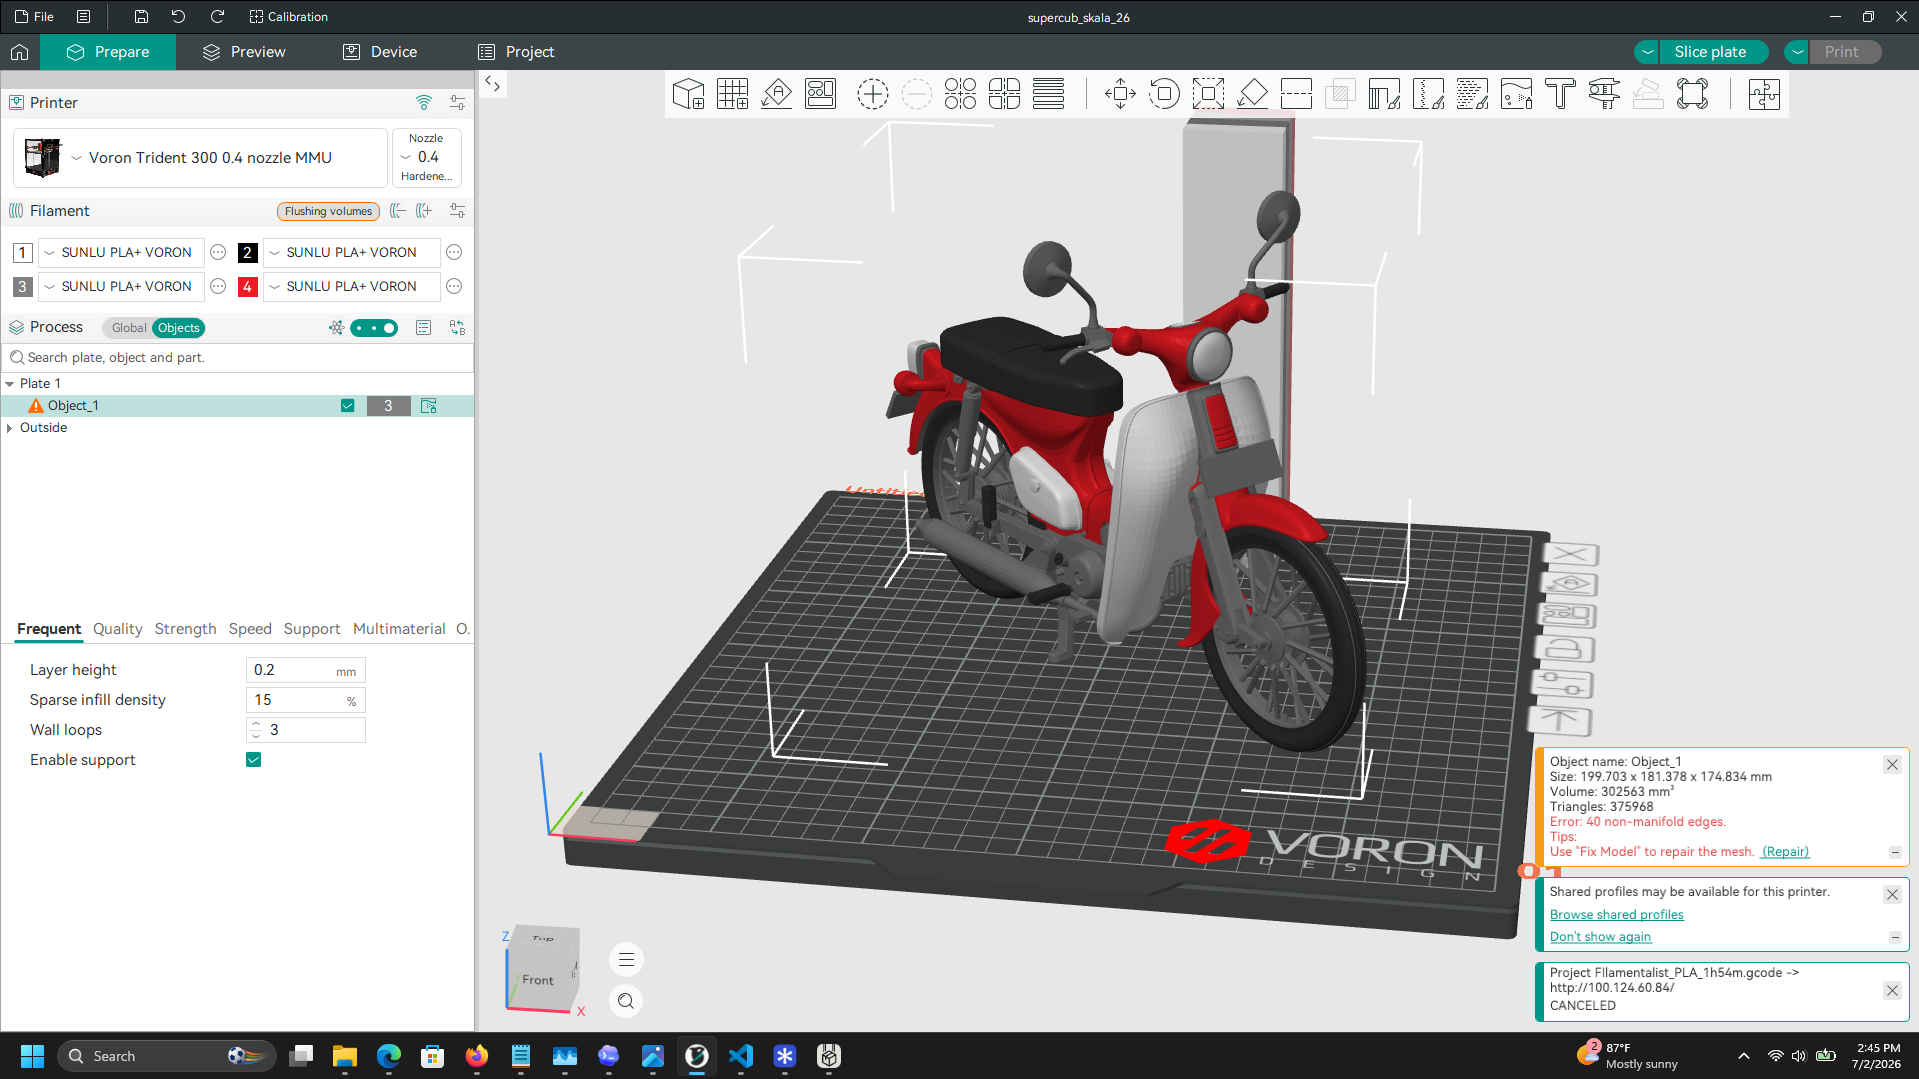Image resolution: width=1919 pixels, height=1079 pixels.
Task: Collapse the Plate 1 tree node
Action: pyautogui.click(x=10, y=384)
